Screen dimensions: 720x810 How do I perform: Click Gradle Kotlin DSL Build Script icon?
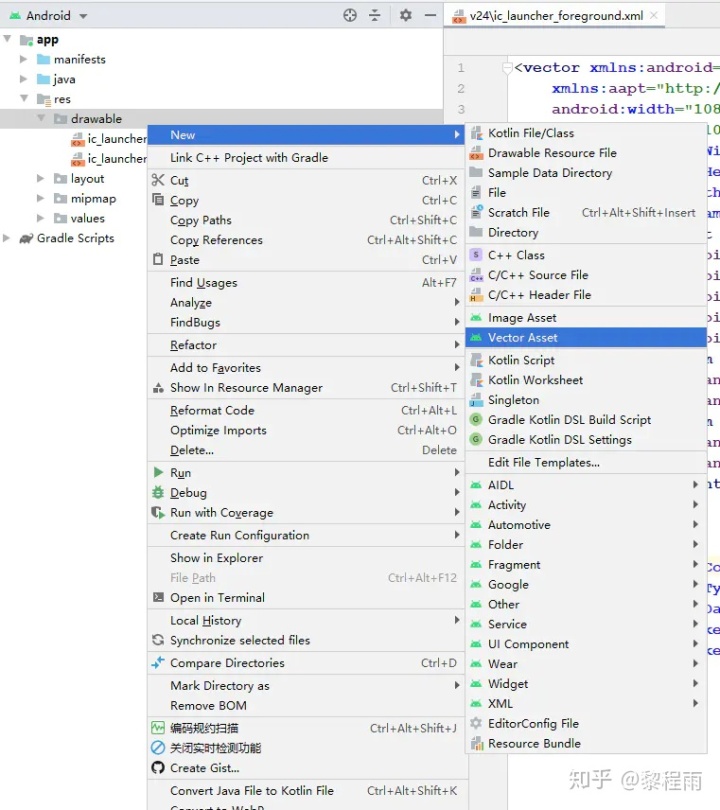(x=476, y=419)
